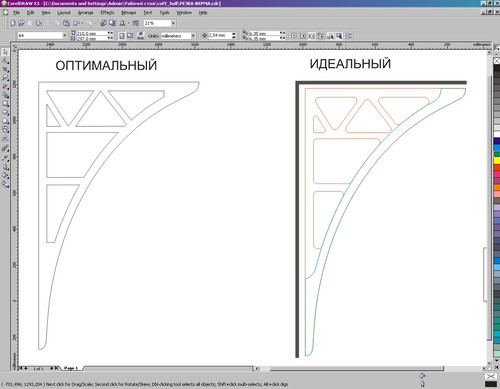Pick the yellow swatch in palette

(497, 161)
